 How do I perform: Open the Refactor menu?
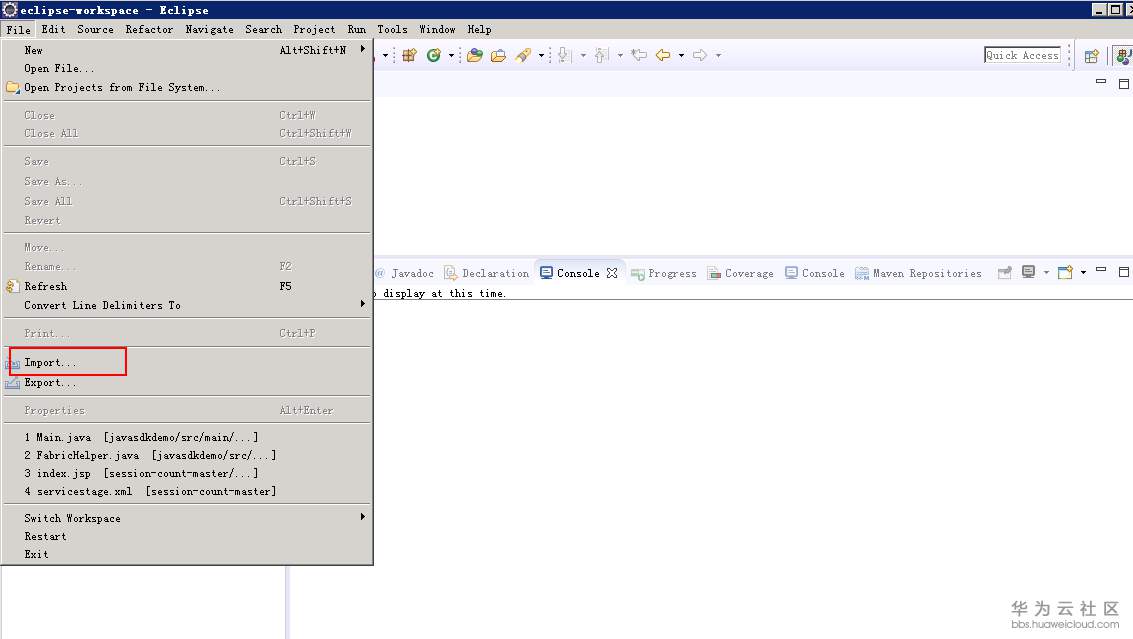point(149,30)
